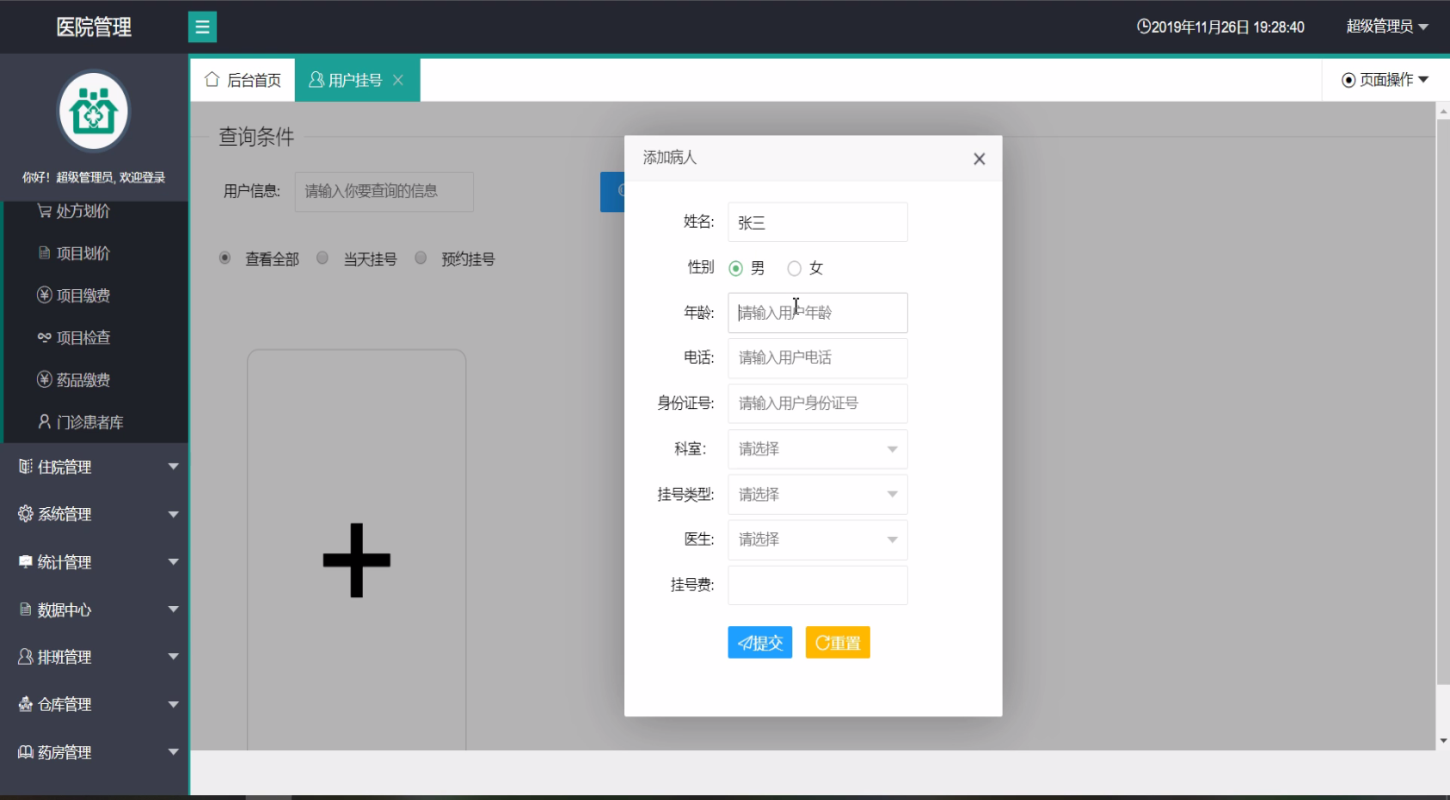1450x800 pixels.
Task: Select the 当天挂号 radio option
Action: coord(322,258)
